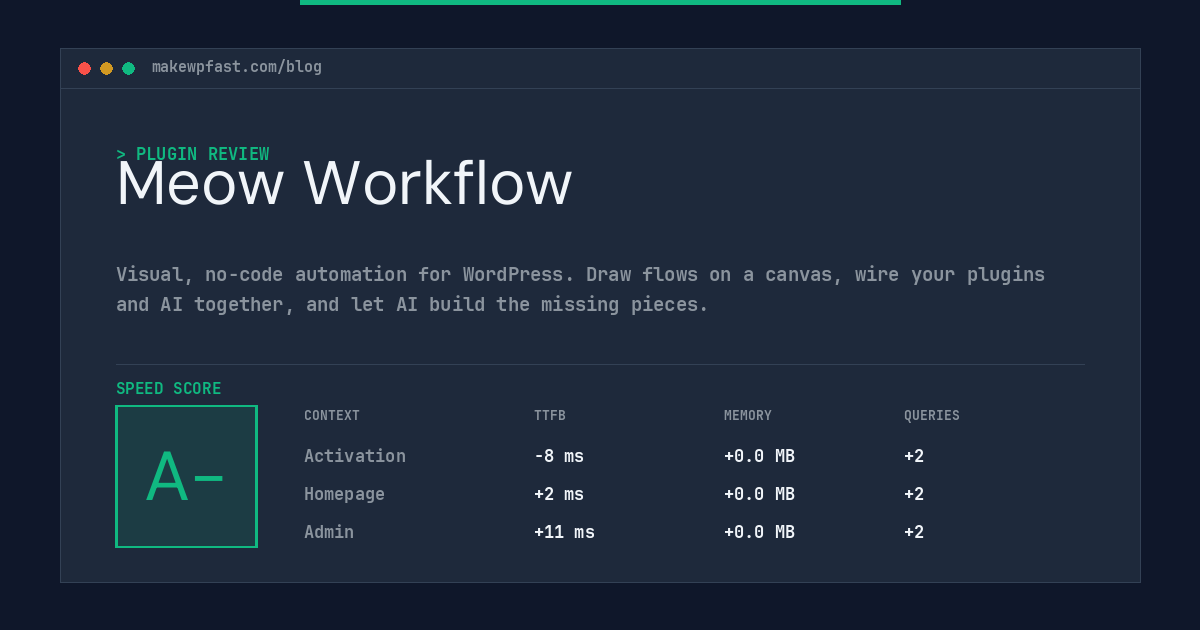Click the +11 ms TTFB value
This screenshot has width=1200, height=630.
(x=564, y=532)
